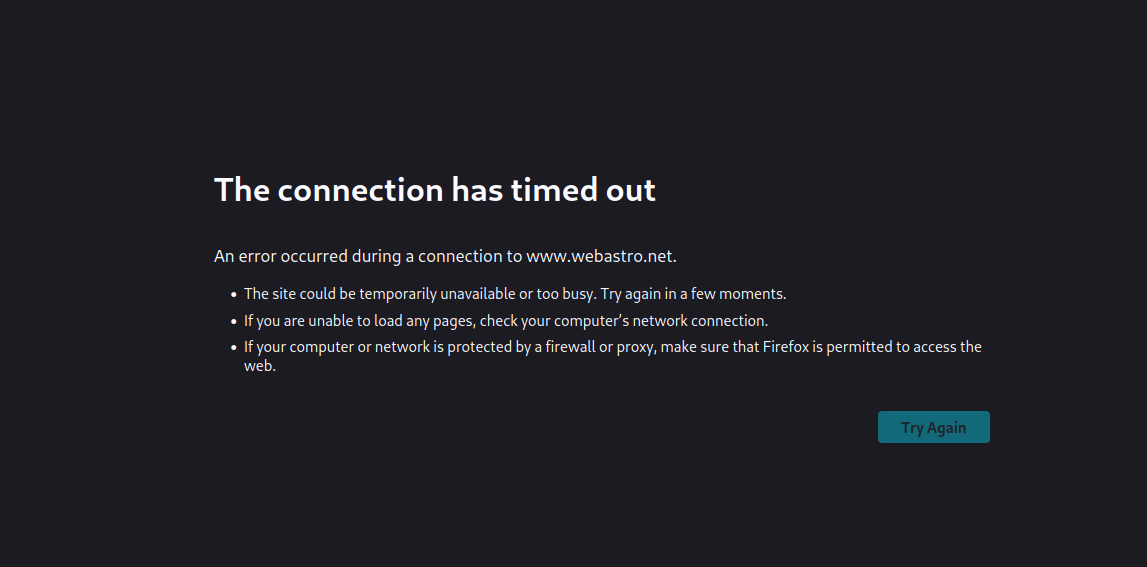Click the "Try again in a few moments" sentence
This screenshot has height=567, width=1147.
[693, 294]
